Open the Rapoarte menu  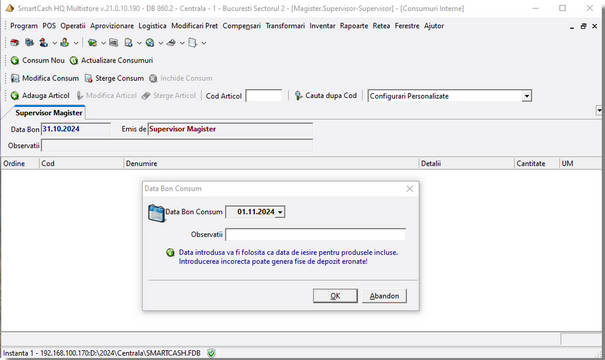point(354,26)
